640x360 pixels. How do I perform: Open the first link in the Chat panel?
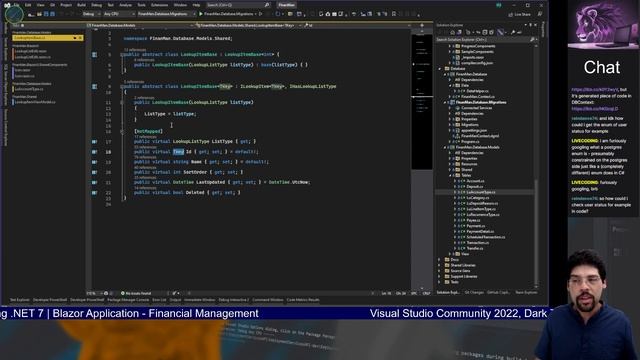pos(595,89)
